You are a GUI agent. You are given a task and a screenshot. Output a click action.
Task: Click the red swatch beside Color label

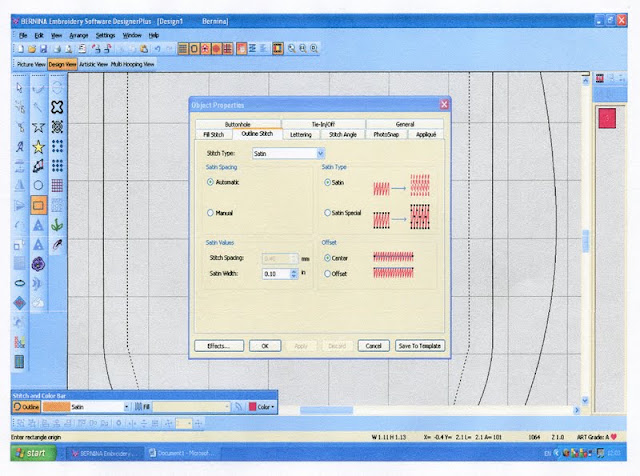[x=253, y=407]
